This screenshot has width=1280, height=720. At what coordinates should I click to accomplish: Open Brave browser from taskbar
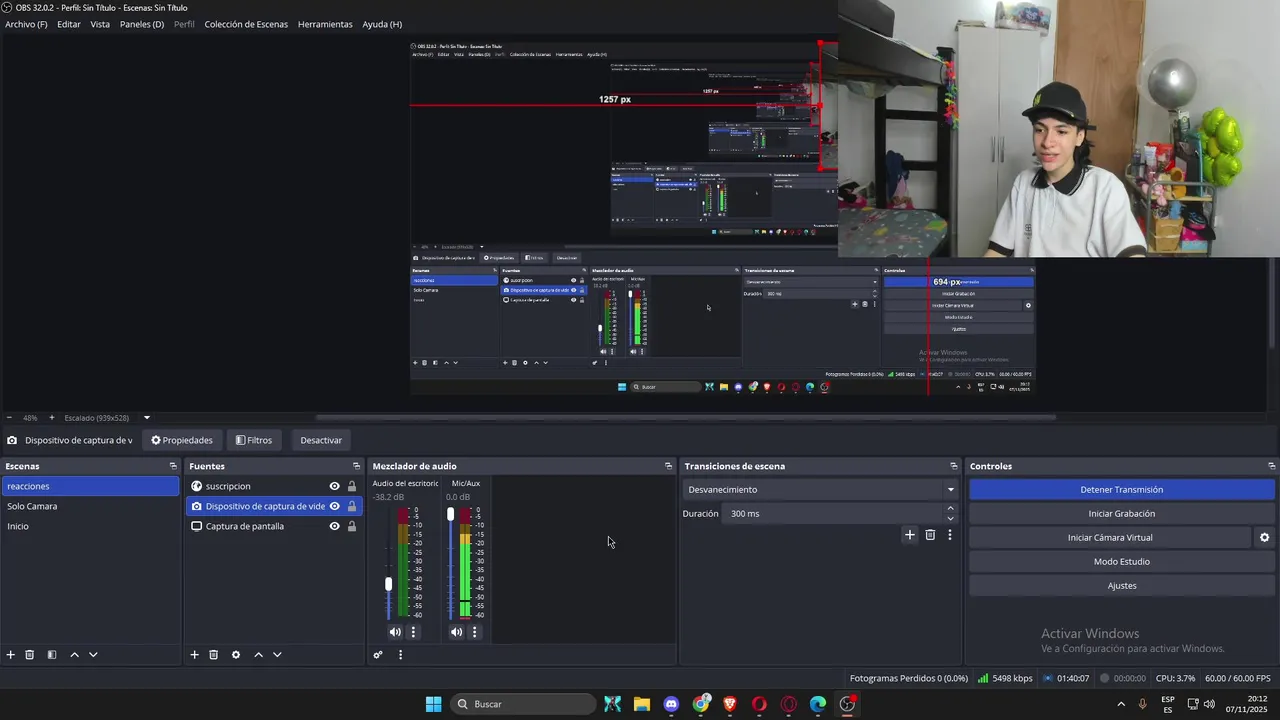coord(730,704)
